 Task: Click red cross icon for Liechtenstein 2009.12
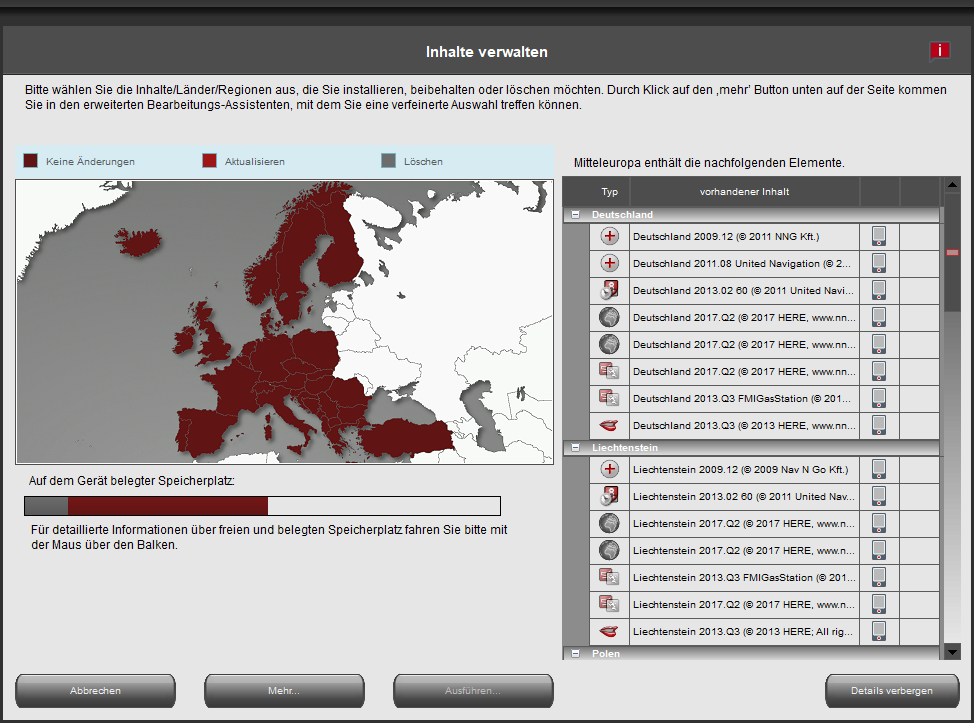(610, 469)
